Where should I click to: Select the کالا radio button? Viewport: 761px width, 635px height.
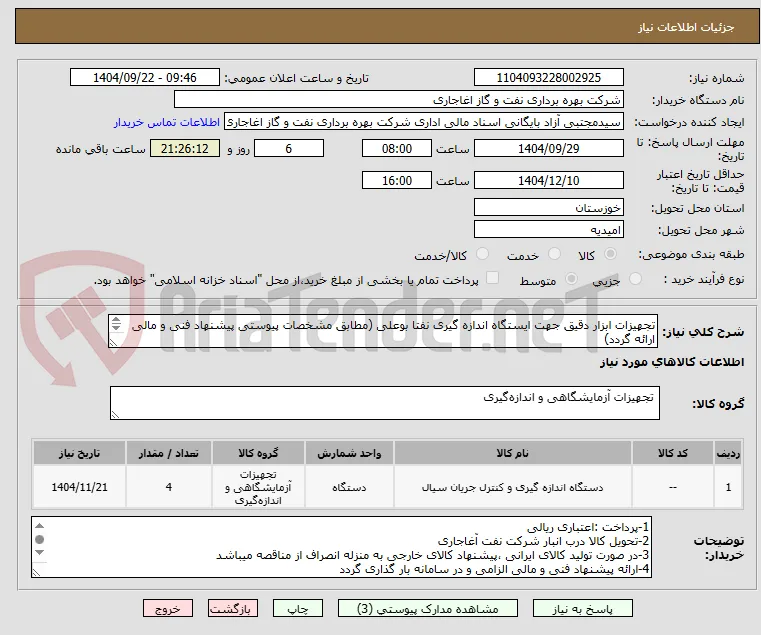(610, 254)
